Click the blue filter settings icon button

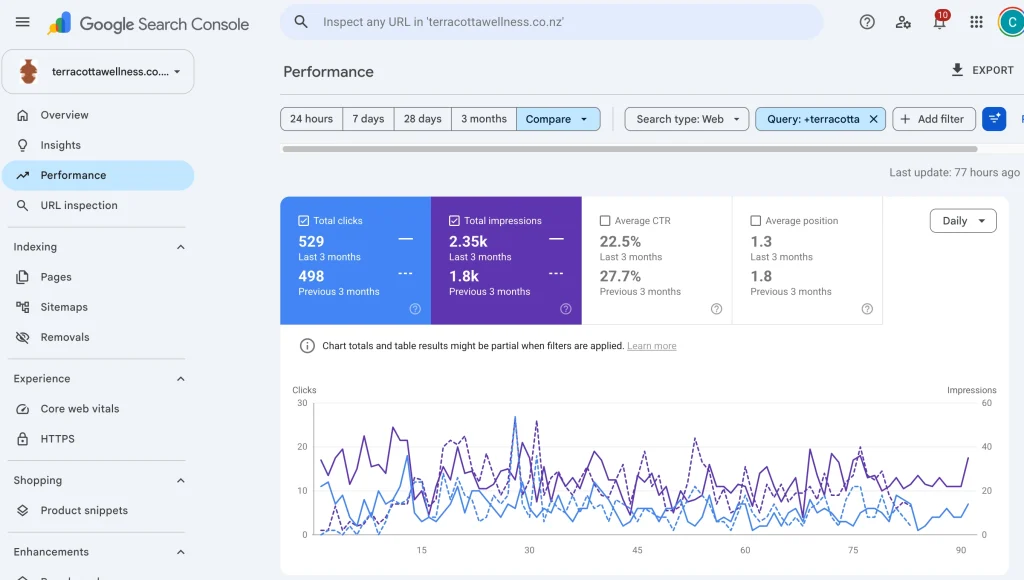click(x=994, y=119)
